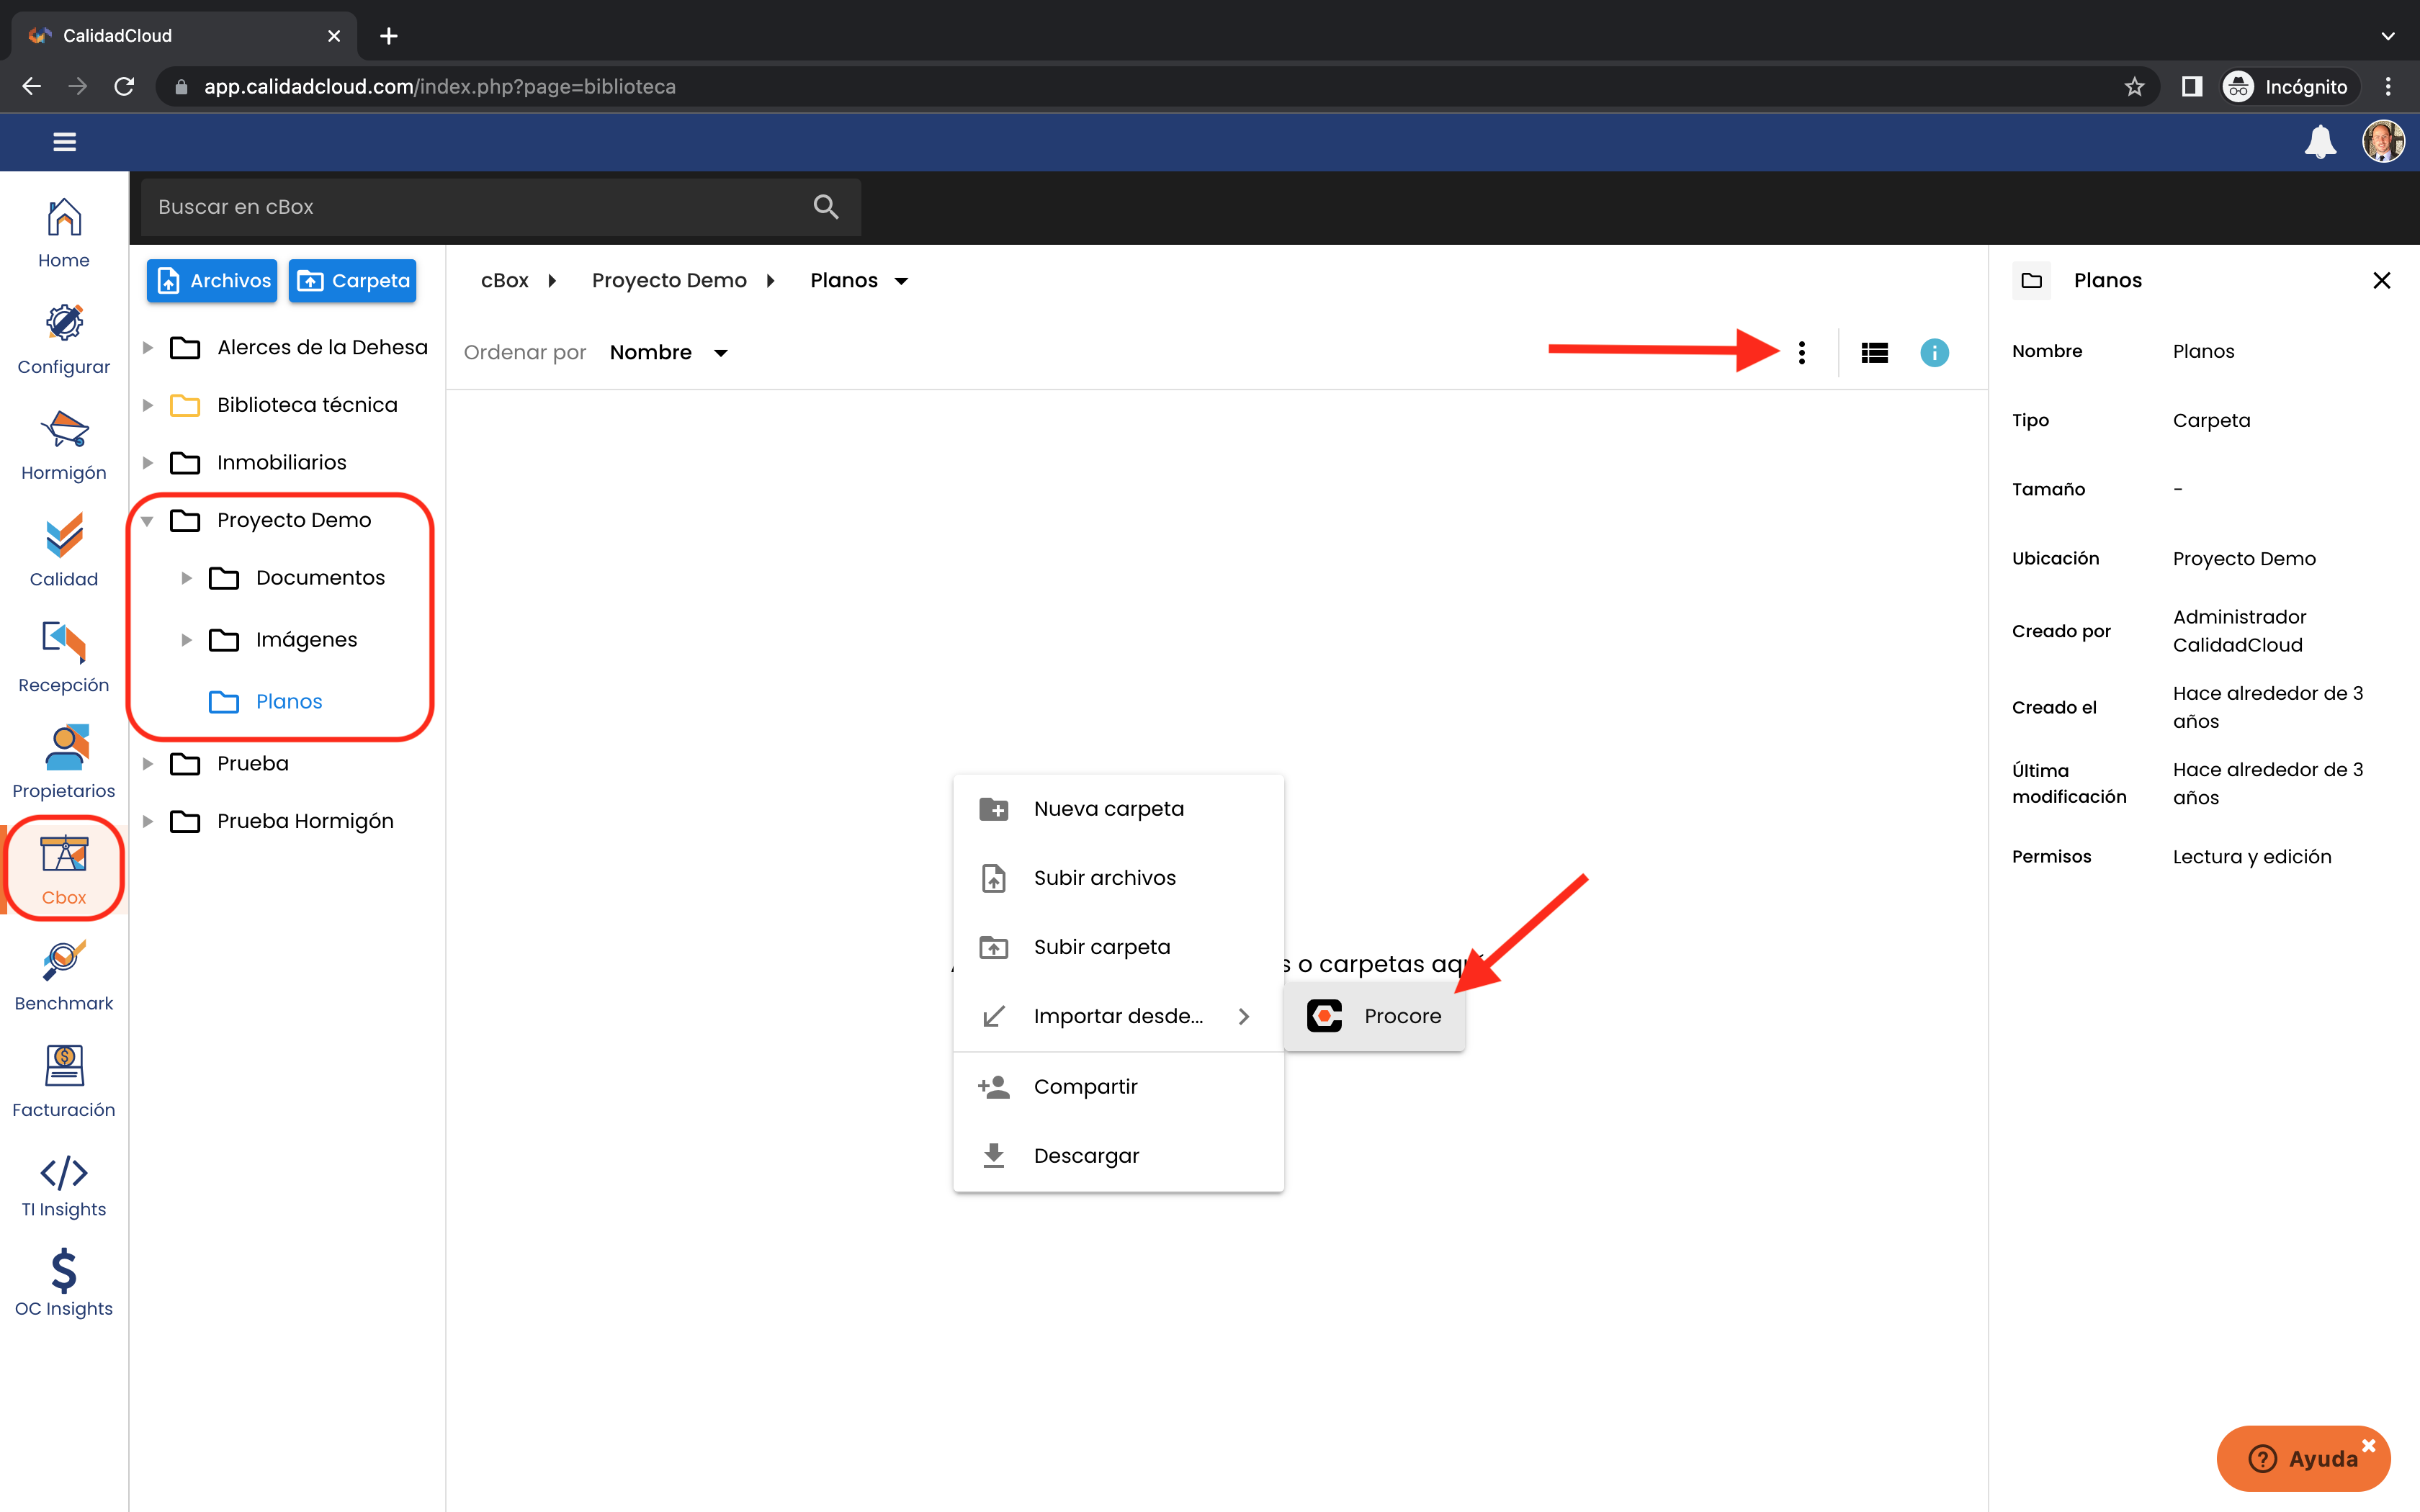
Task: Dismiss the Ayuda help widget
Action: pos(2368,1445)
